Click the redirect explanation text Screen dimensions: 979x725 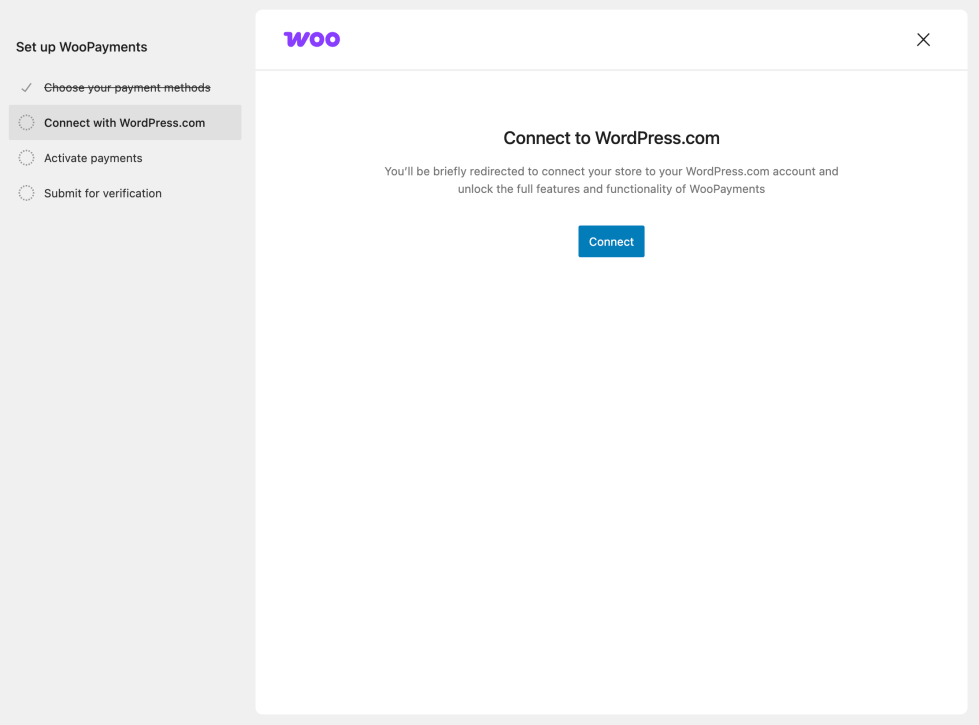(x=611, y=180)
